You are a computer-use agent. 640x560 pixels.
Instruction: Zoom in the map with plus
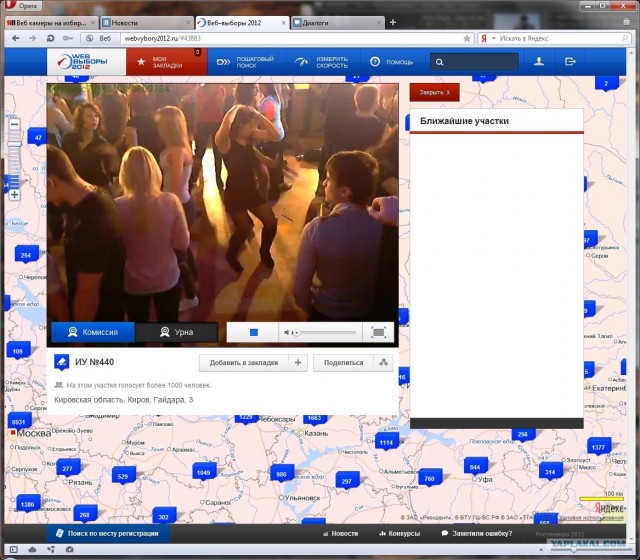click(x=14, y=195)
